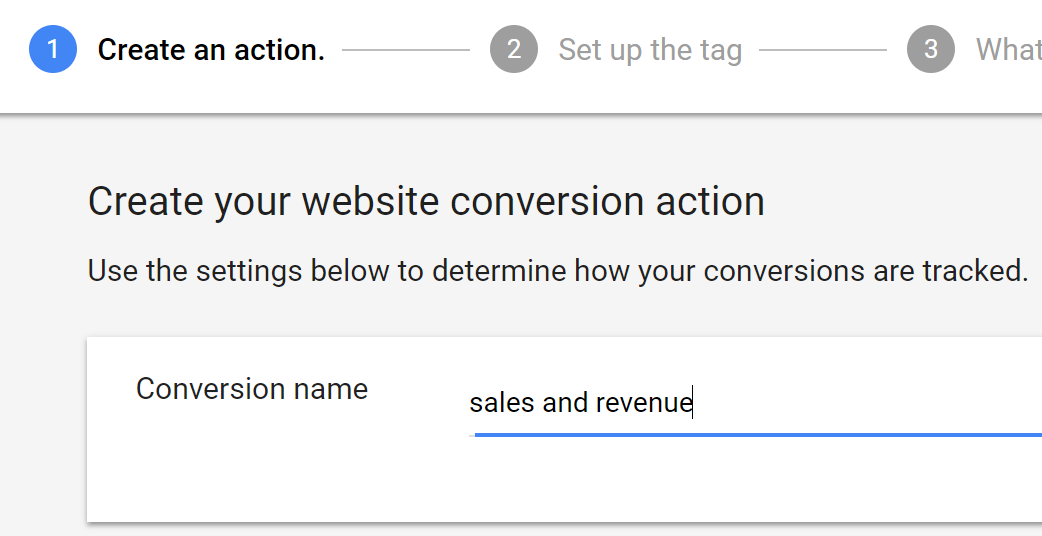1042x536 pixels.
Task: Open the partially visible "What" step label
Action: 1008,50
